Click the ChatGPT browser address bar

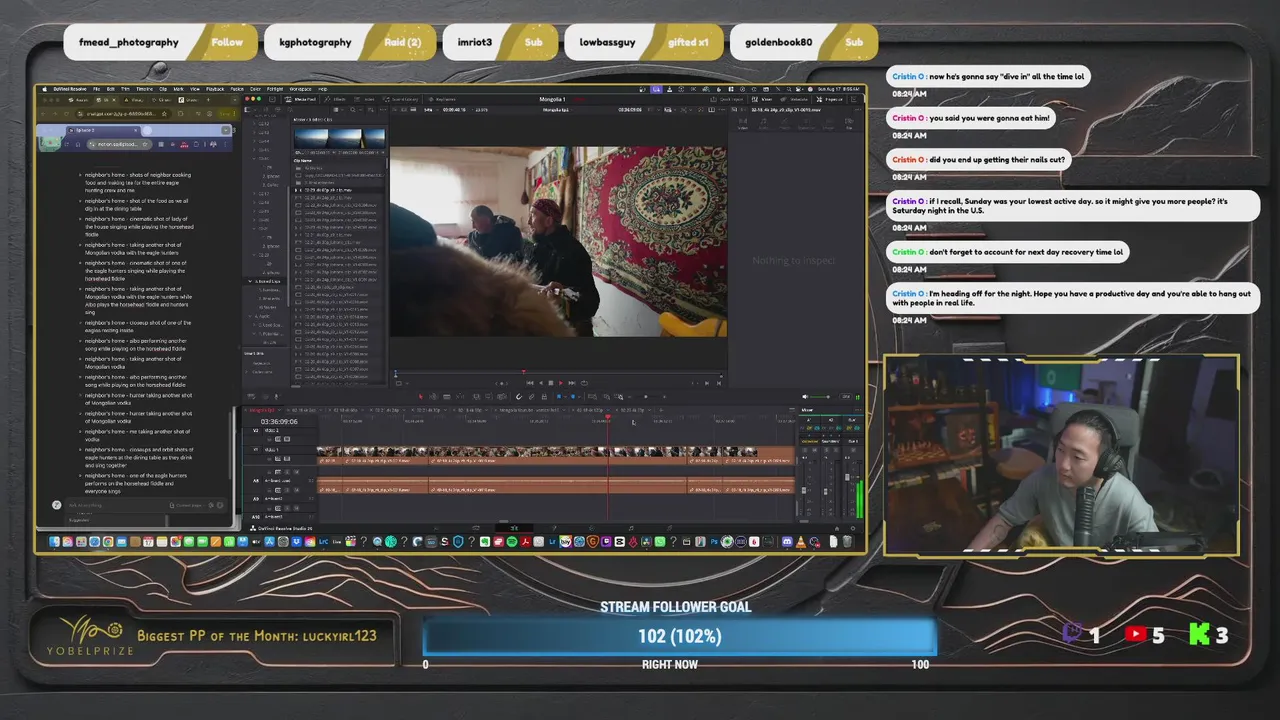click(x=123, y=114)
